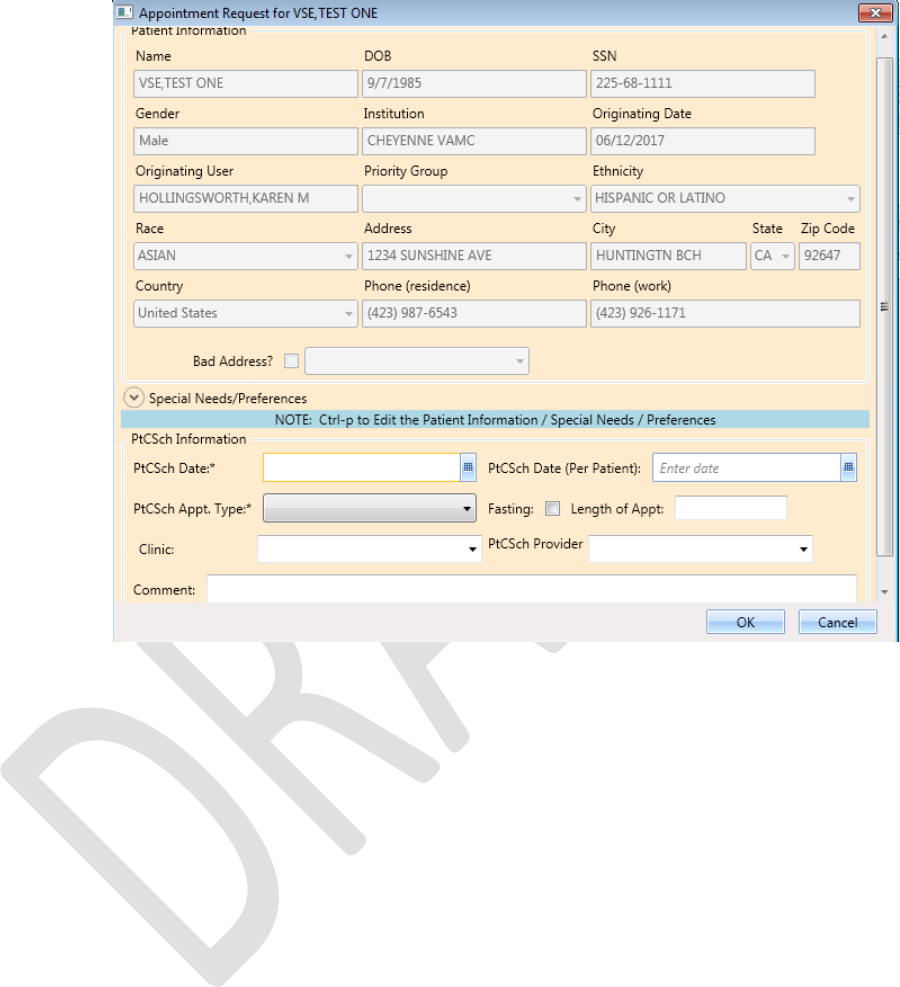Screen dimensions: 900x987
Task: Click the Address field 1234 SUNSHINE AVE
Action: pyautogui.click(x=474, y=256)
